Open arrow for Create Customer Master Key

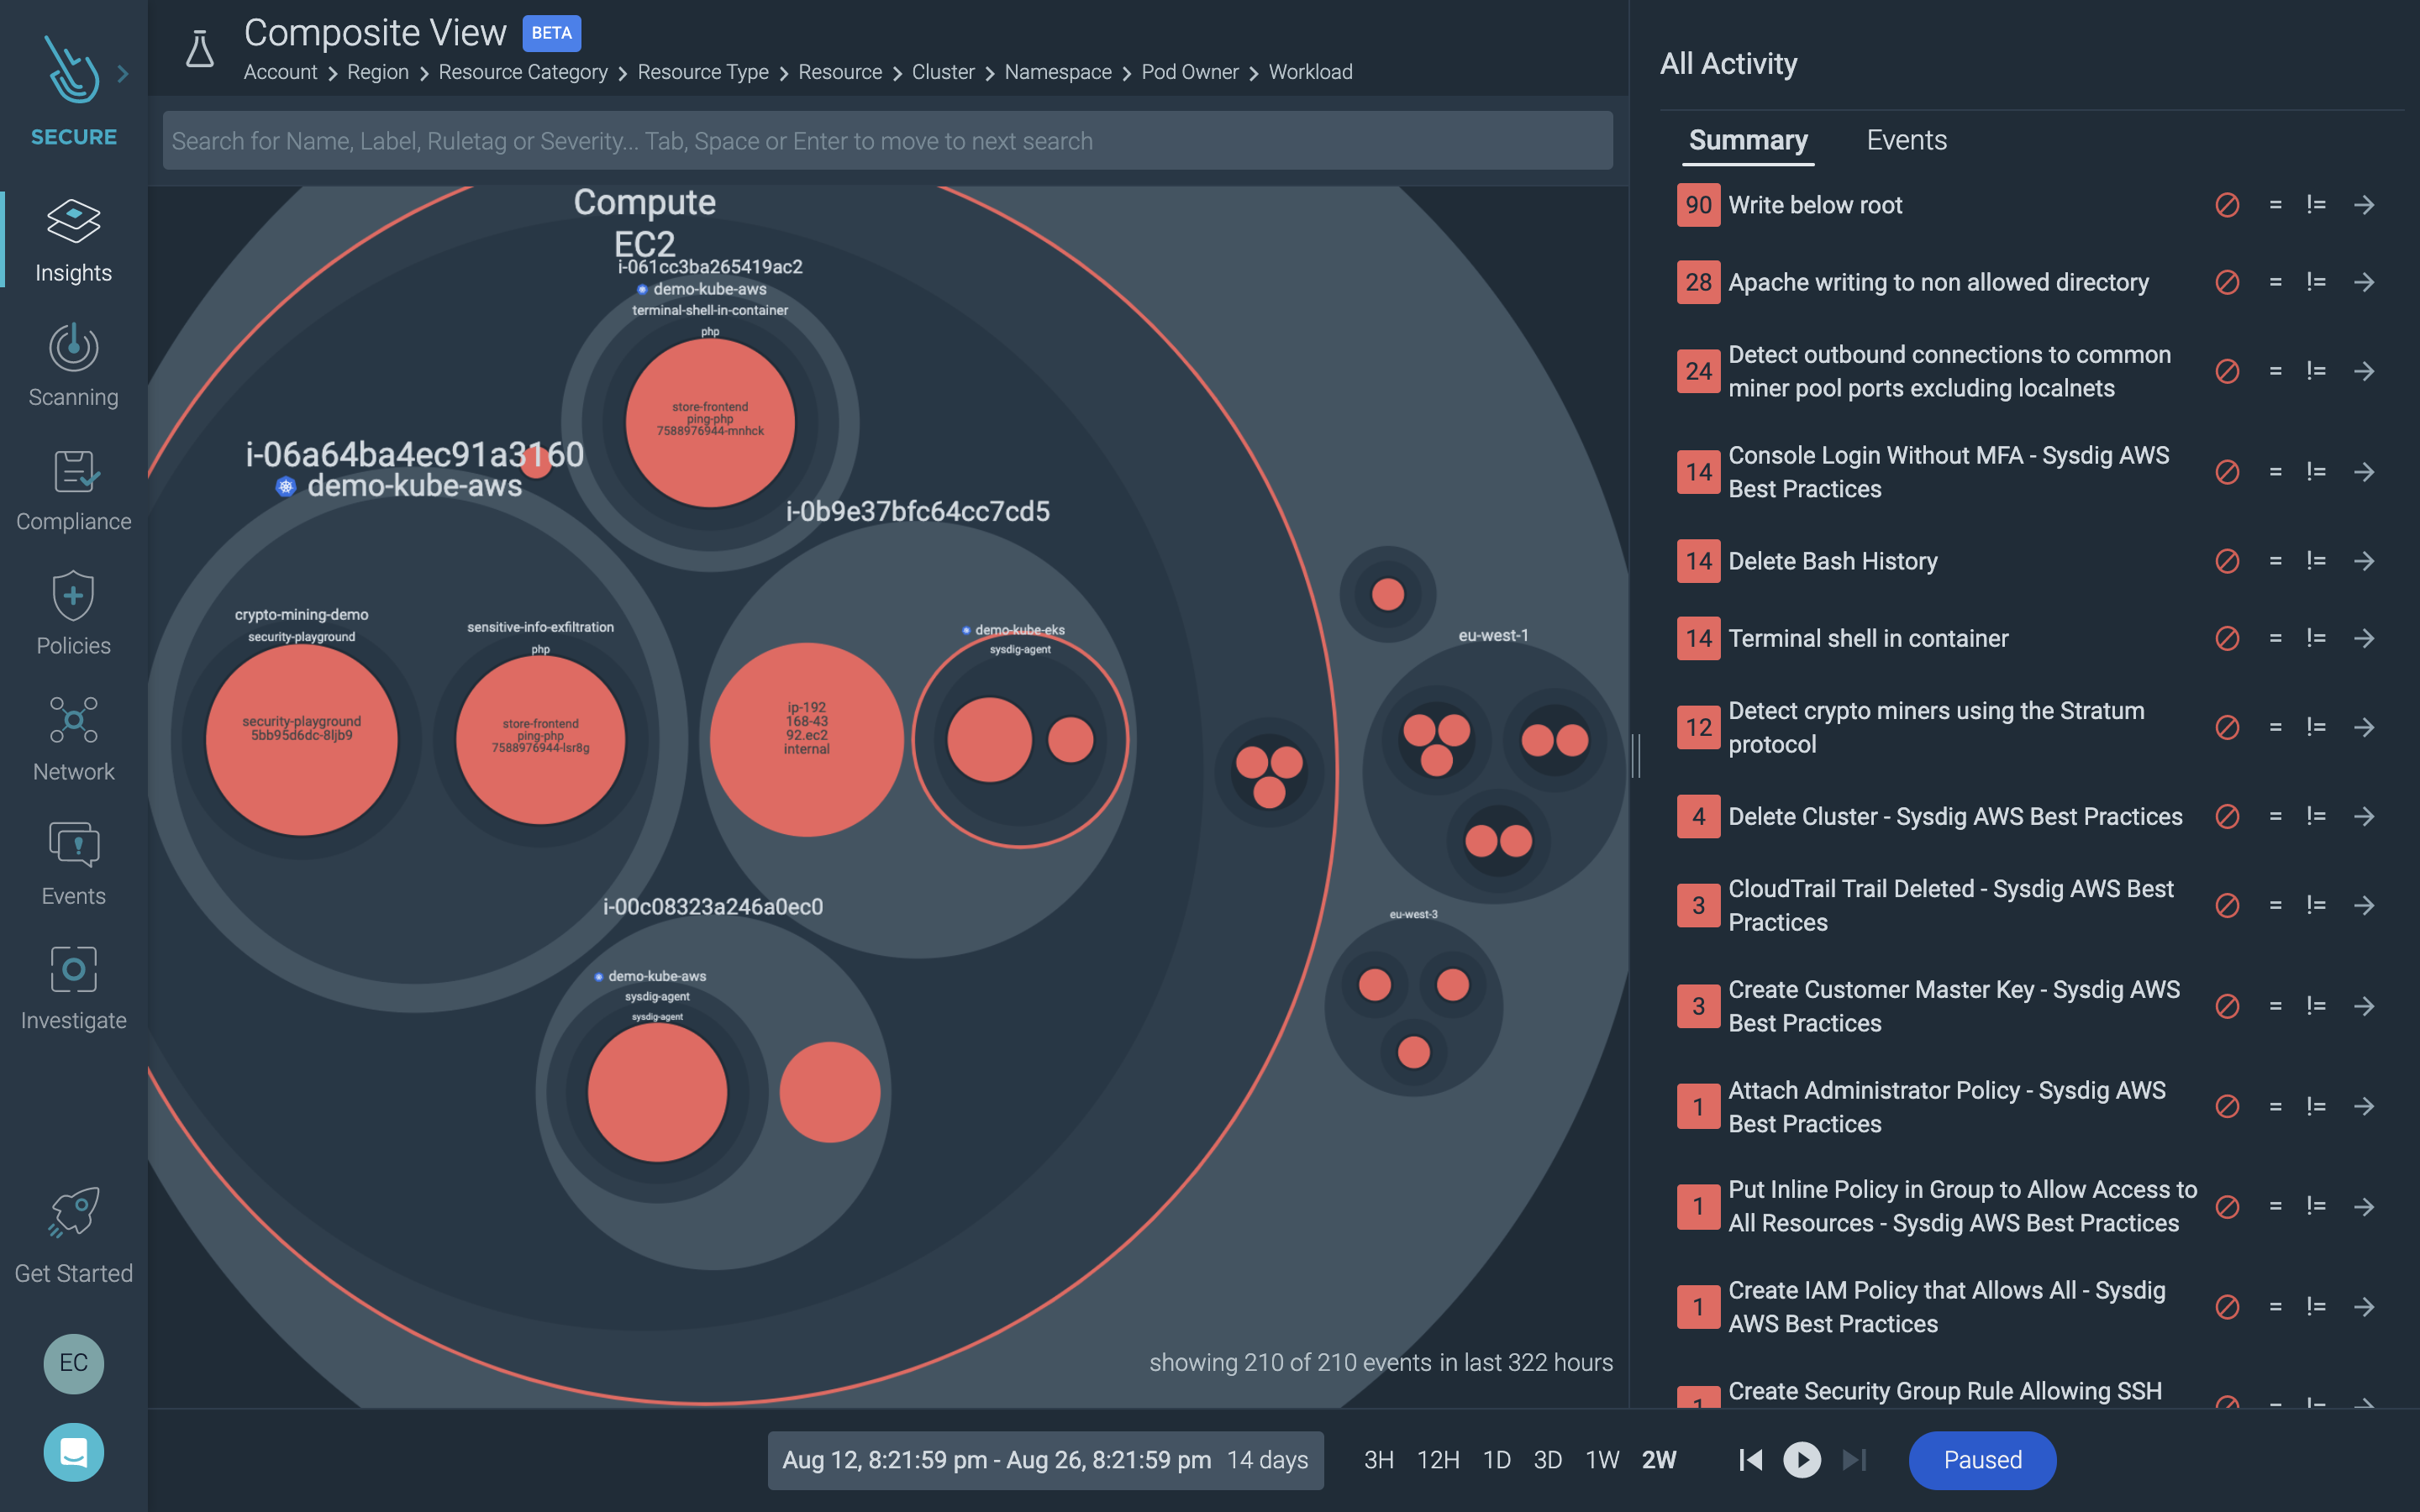point(2364,1006)
